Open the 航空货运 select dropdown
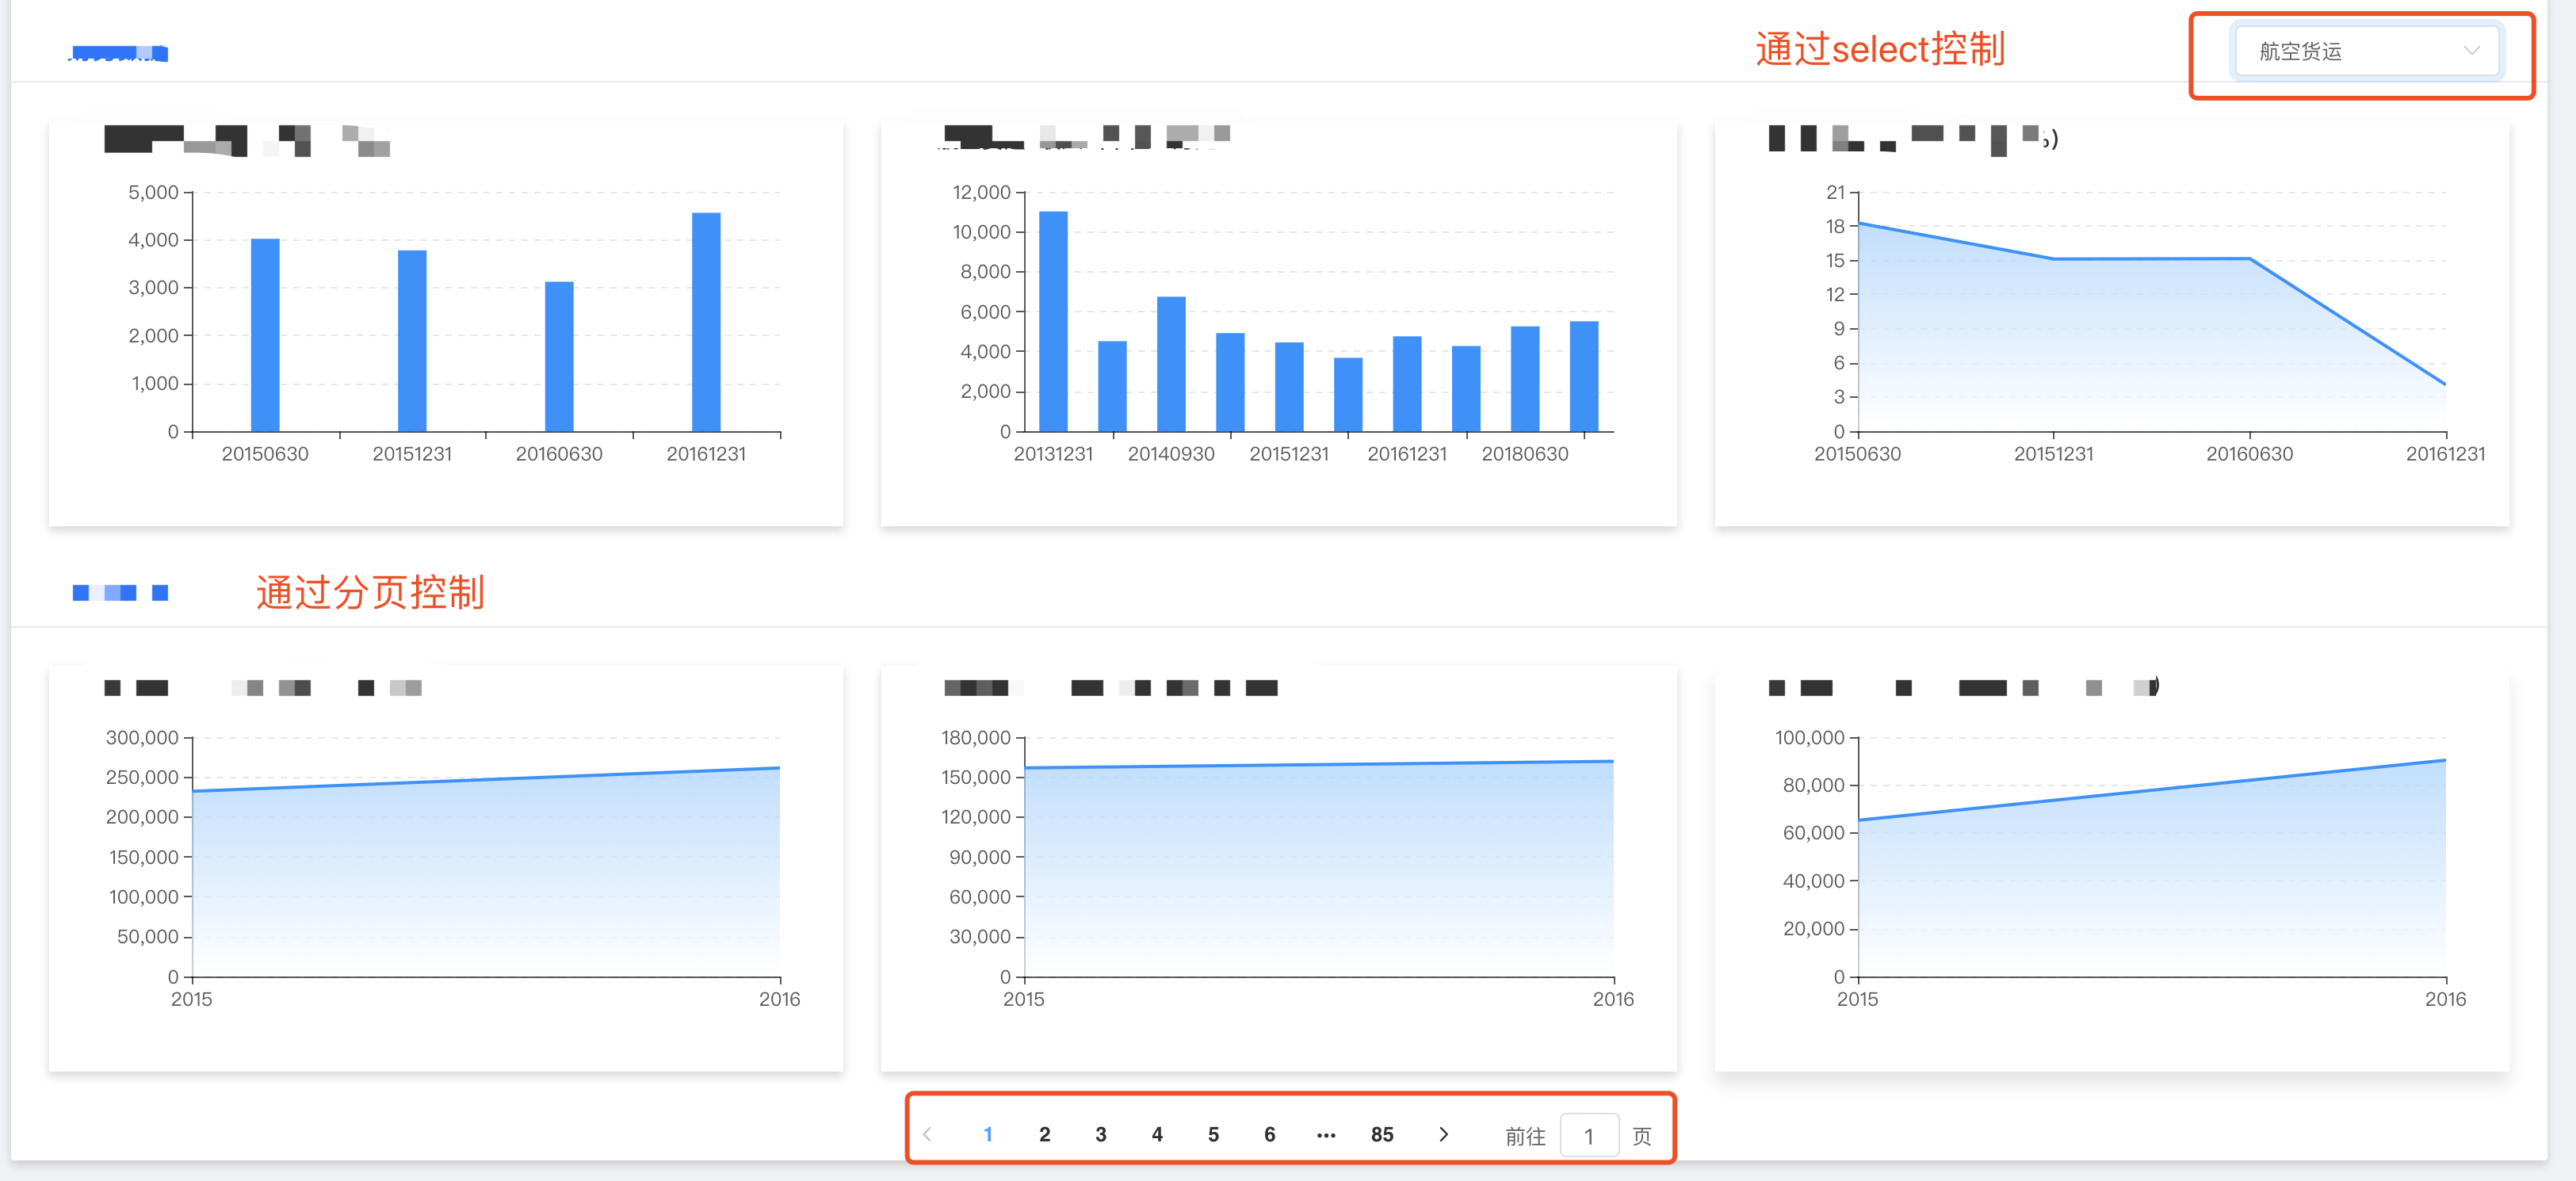This screenshot has width=2576, height=1181. click(2350, 51)
